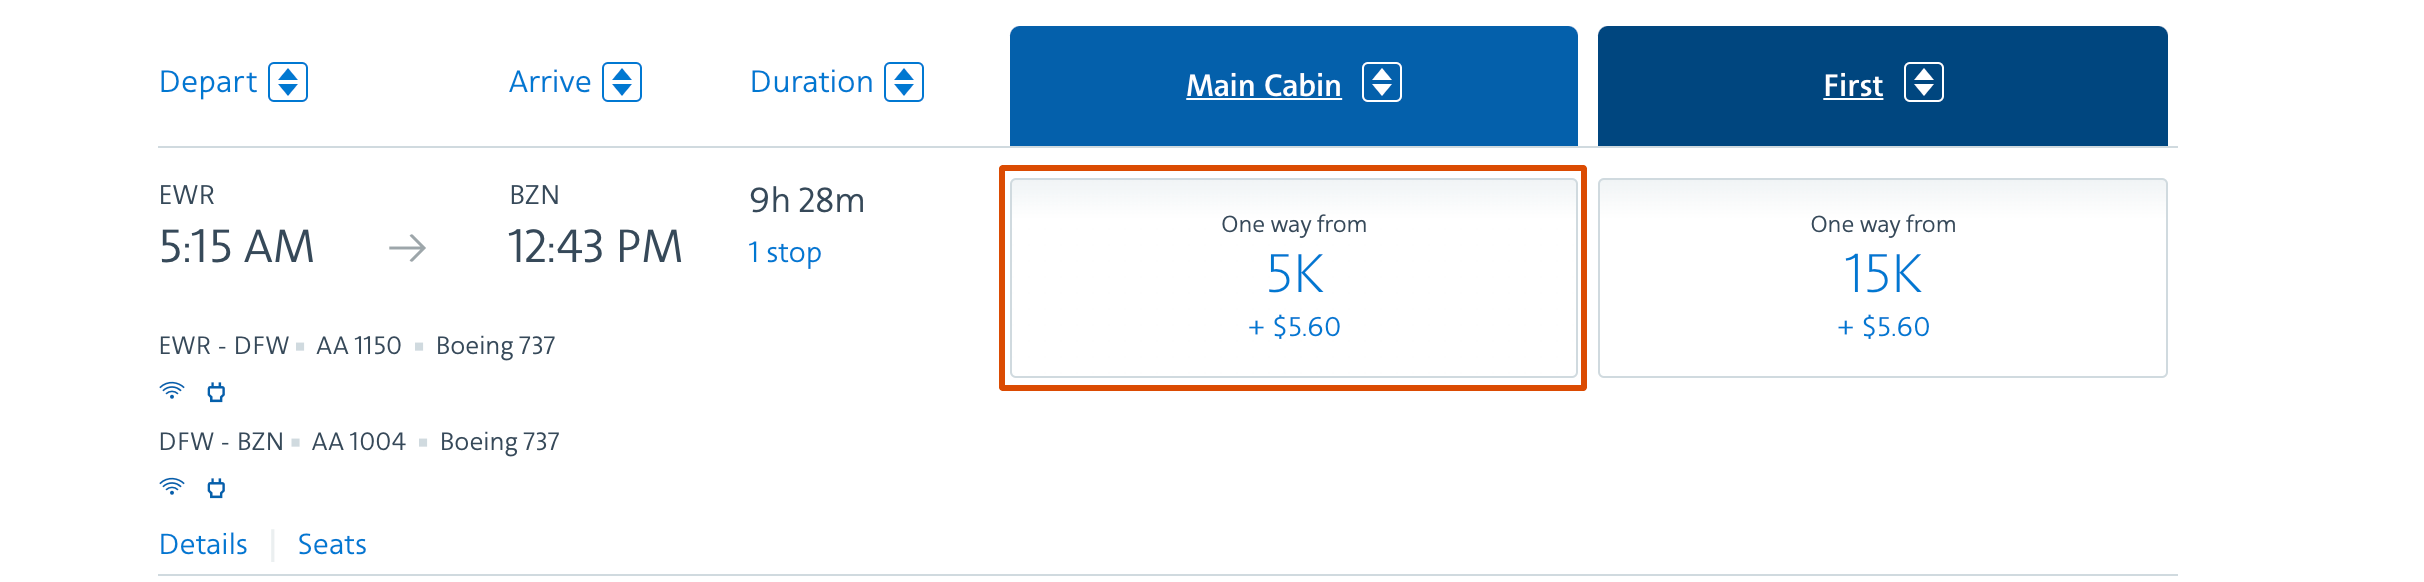Image resolution: width=2424 pixels, height=582 pixels.
Task: Click the sort arrows icon beside Depart
Action: 288,82
